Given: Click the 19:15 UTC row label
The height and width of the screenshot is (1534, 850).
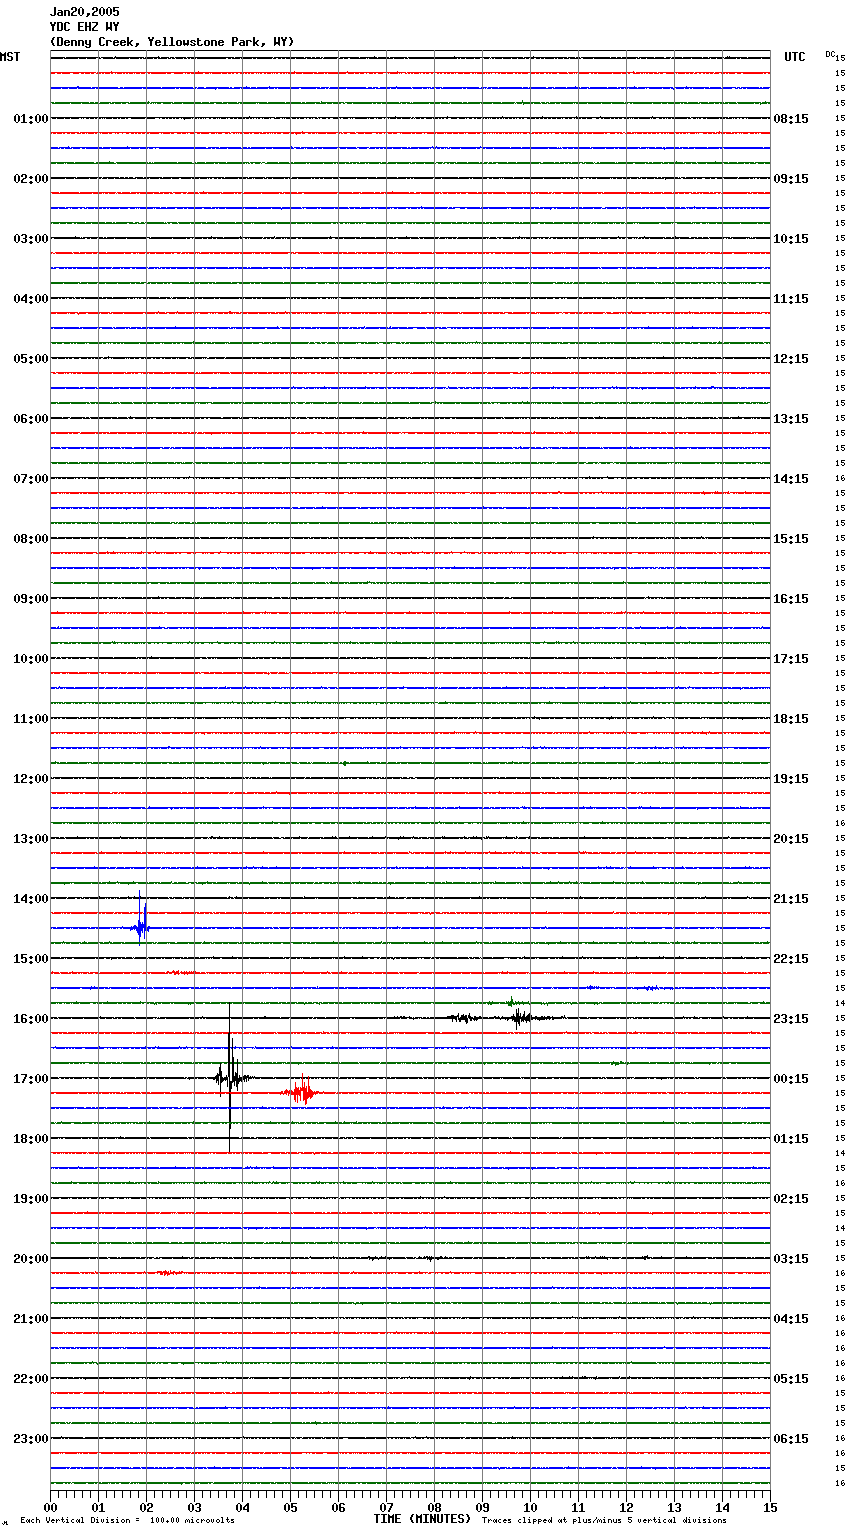Looking at the screenshot, I should click(x=791, y=779).
